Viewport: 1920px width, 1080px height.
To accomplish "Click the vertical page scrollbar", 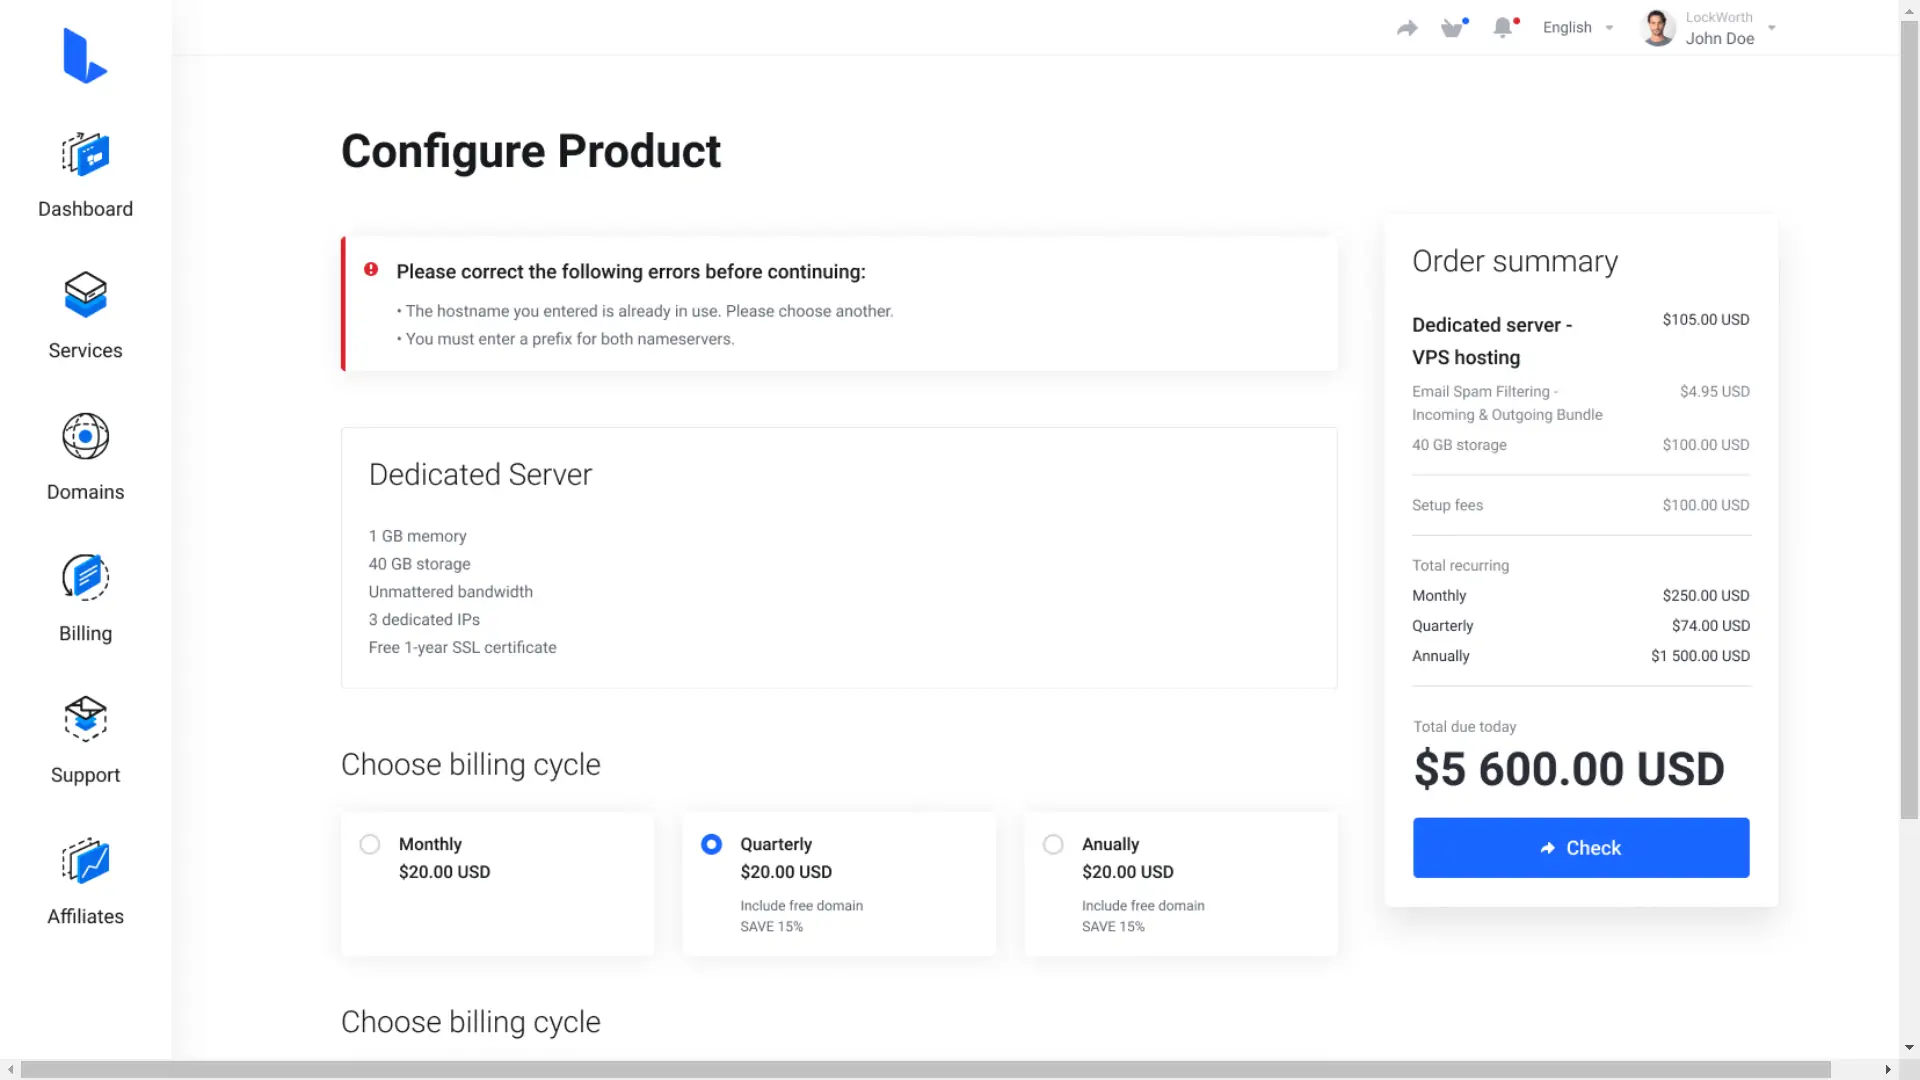I will 1909,420.
